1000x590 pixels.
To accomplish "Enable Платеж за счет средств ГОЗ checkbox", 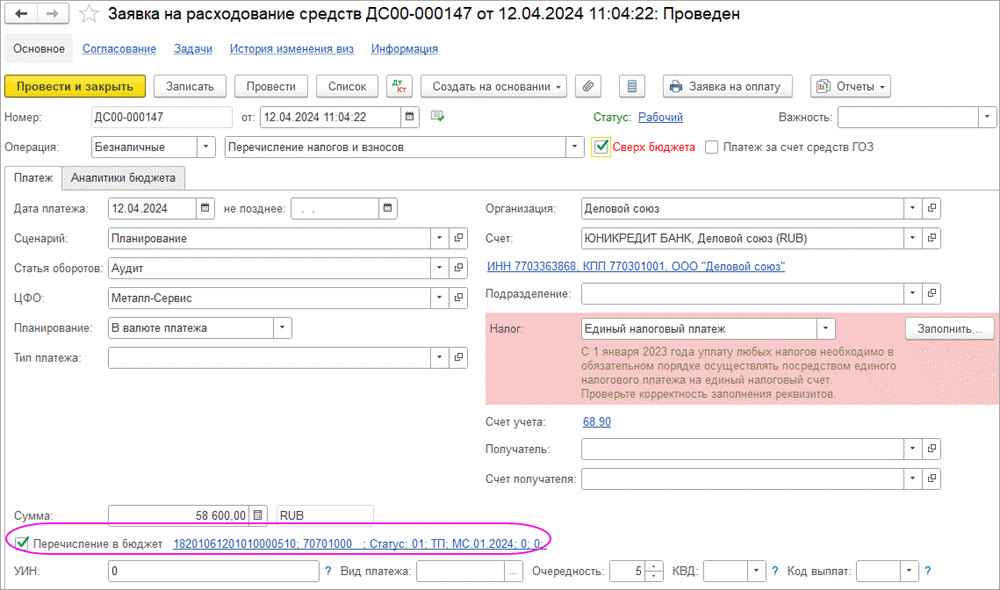I will (712, 147).
